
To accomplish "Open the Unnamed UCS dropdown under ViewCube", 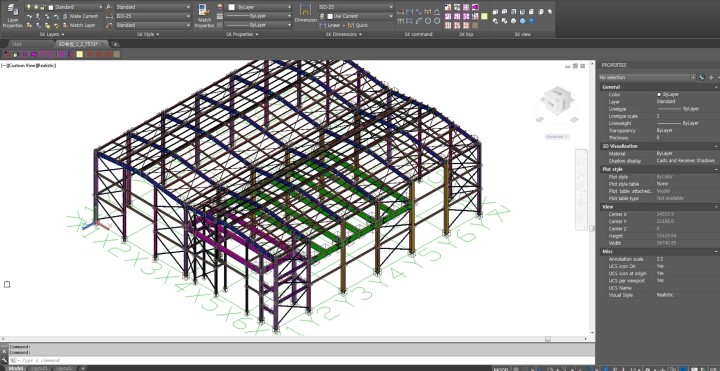I will coord(557,136).
